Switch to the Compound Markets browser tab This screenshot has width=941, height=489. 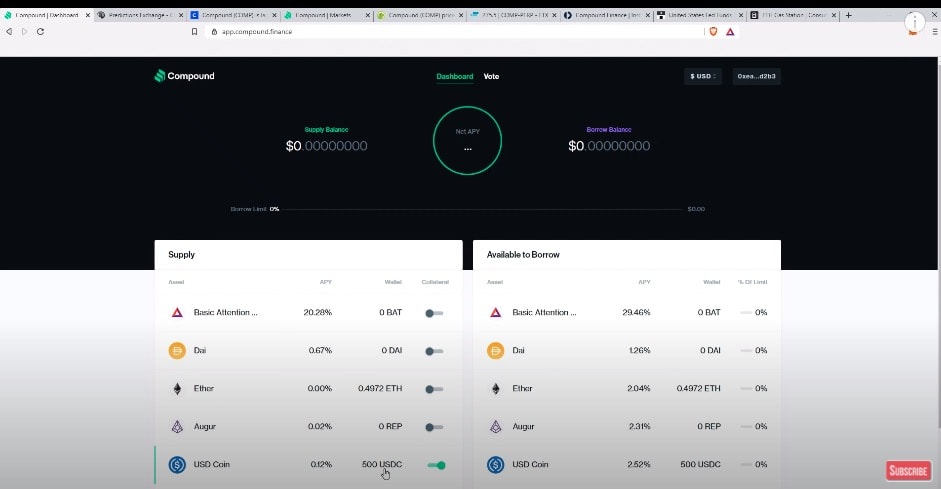click(x=327, y=15)
